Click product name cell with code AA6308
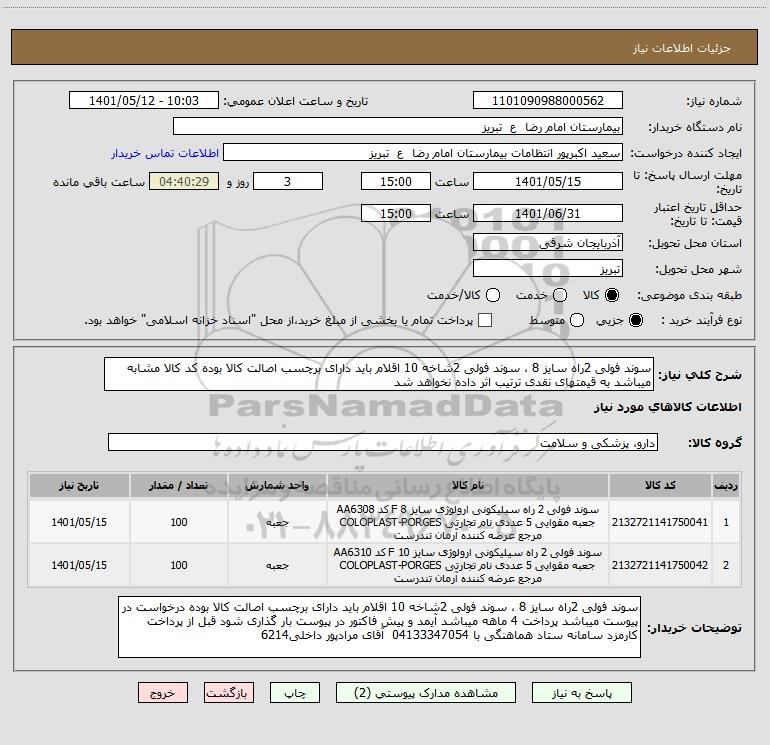 click(x=468, y=522)
